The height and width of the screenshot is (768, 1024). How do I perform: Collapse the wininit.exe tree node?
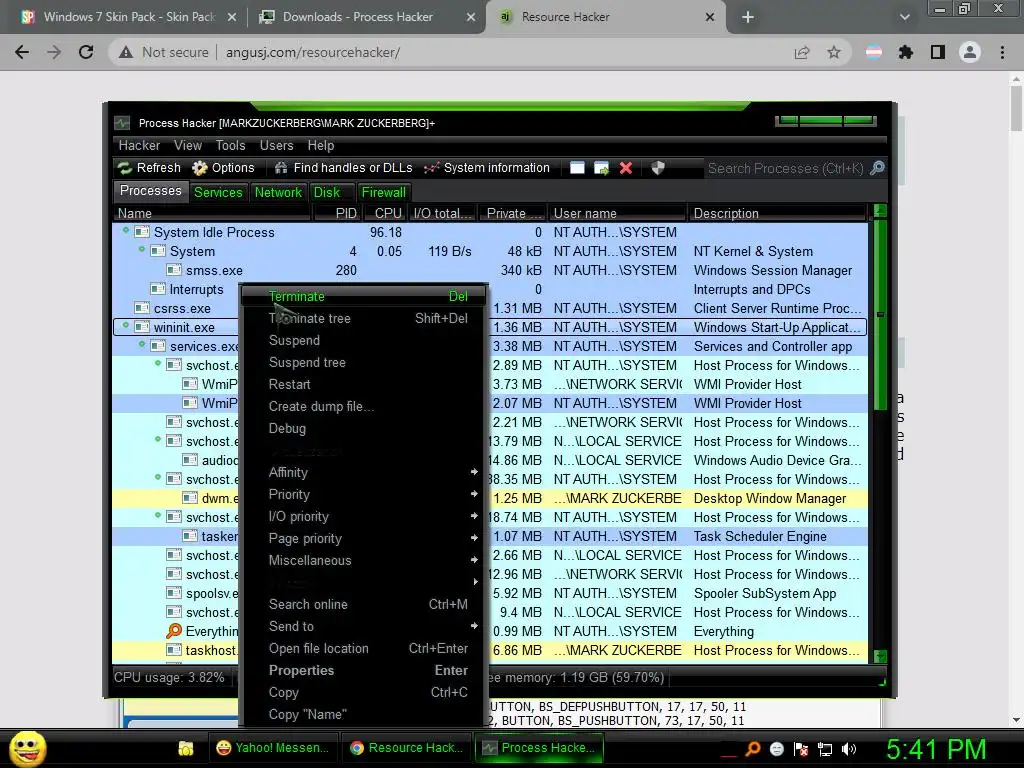(x=125, y=325)
